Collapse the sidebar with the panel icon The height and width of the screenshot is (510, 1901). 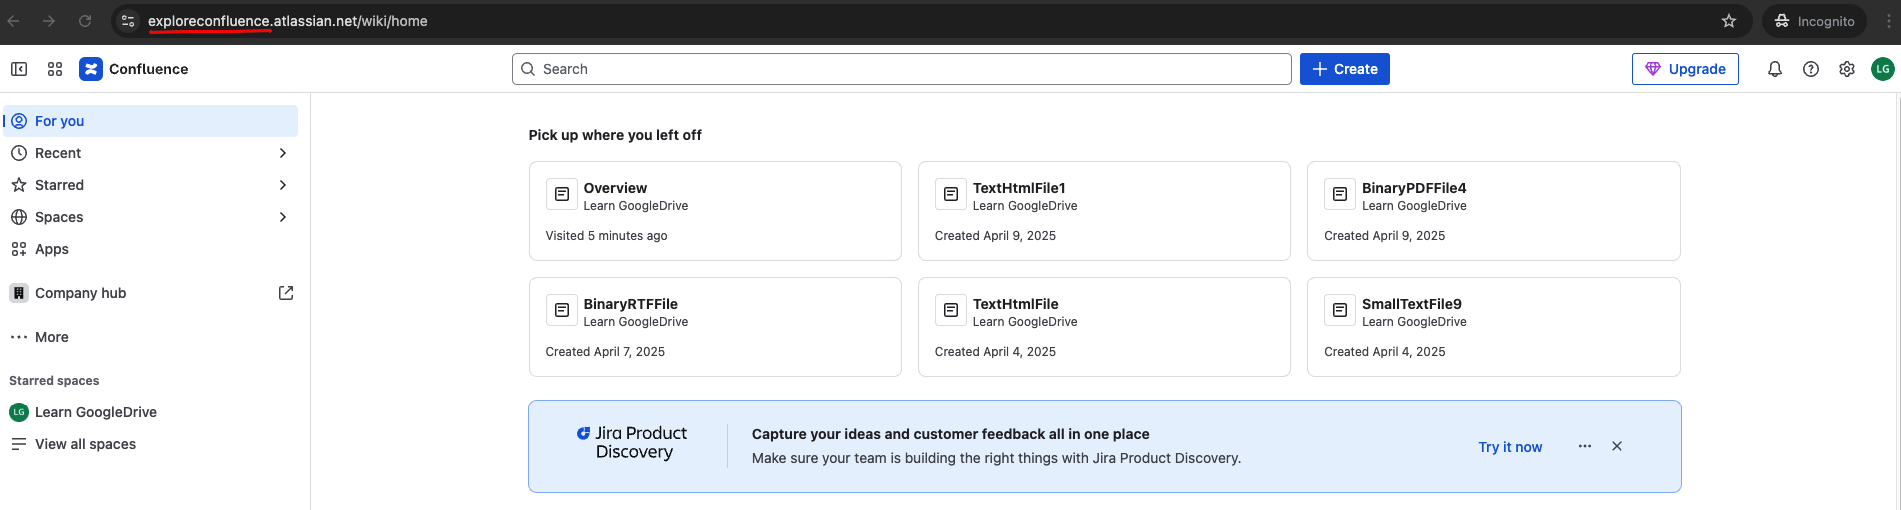[19, 69]
